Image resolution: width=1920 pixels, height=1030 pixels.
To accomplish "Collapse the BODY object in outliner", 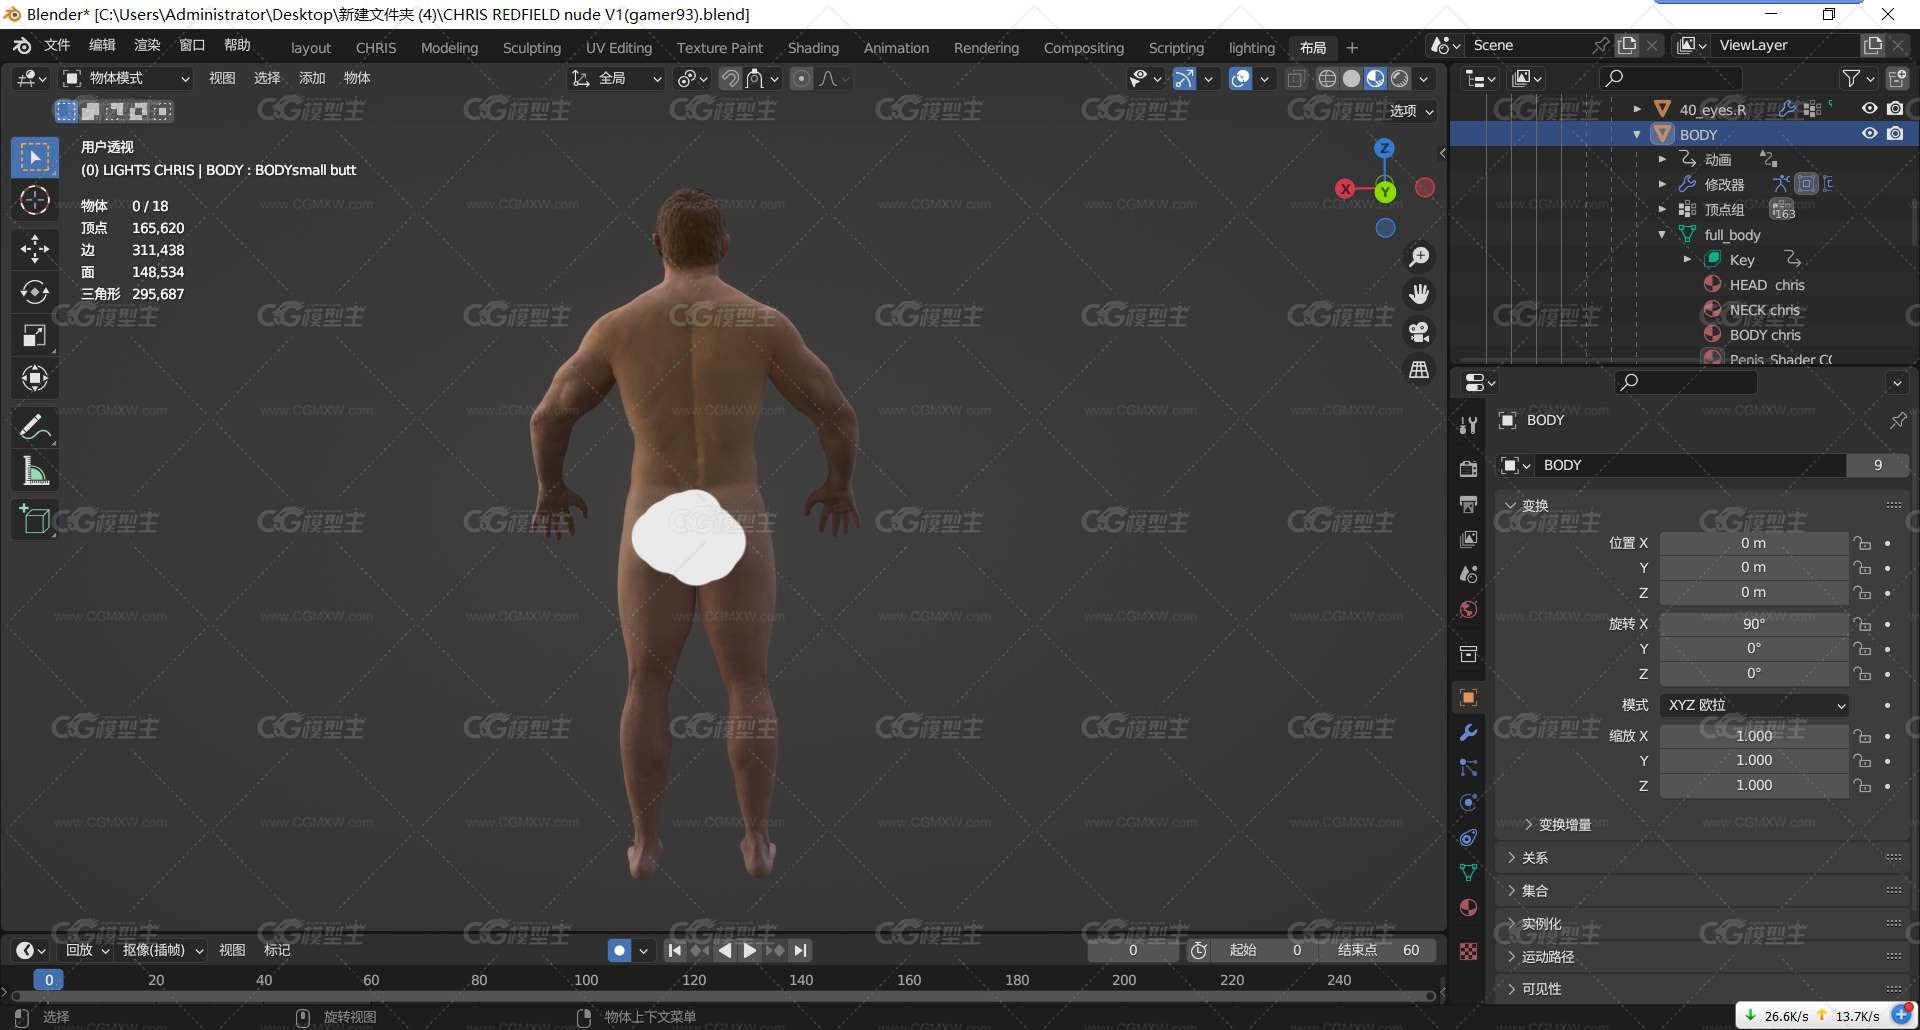I will pos(1637,134).
